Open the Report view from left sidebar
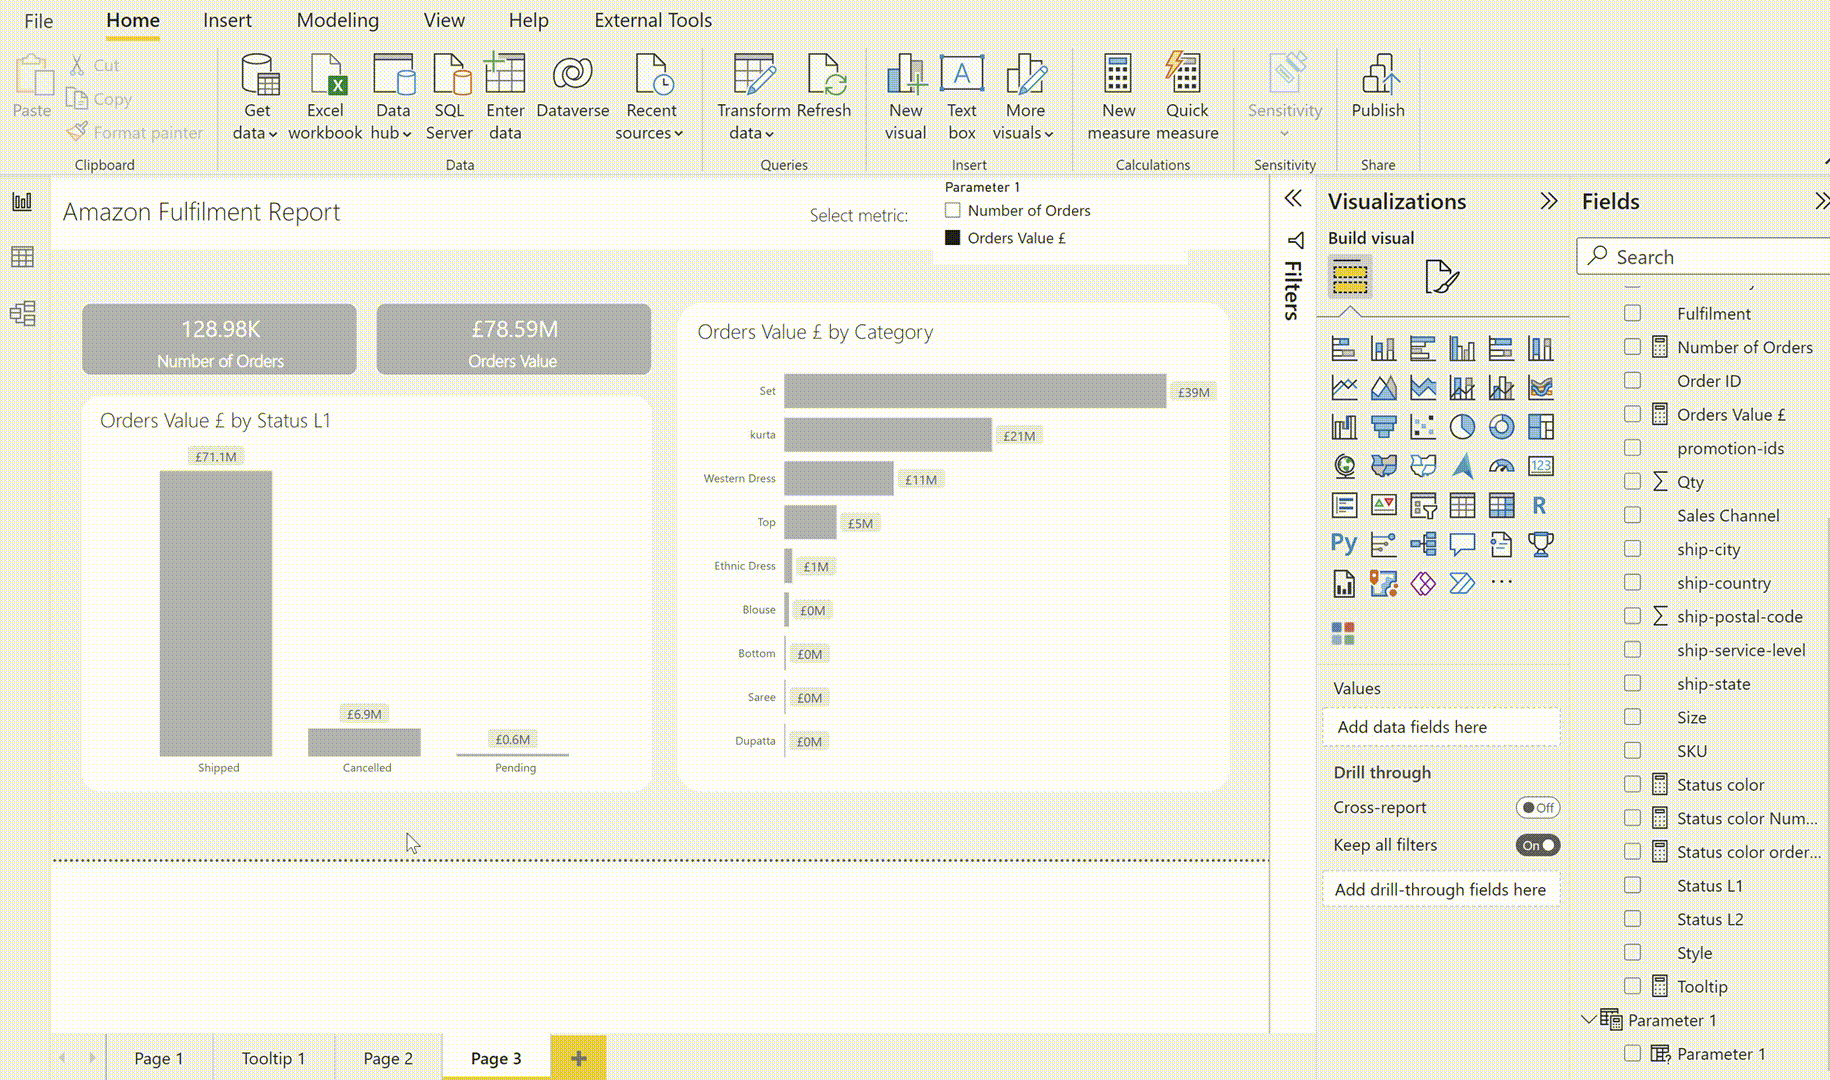Image resolution: width=1830 pixels, height=1080 pixels. (x=22, y=202)
